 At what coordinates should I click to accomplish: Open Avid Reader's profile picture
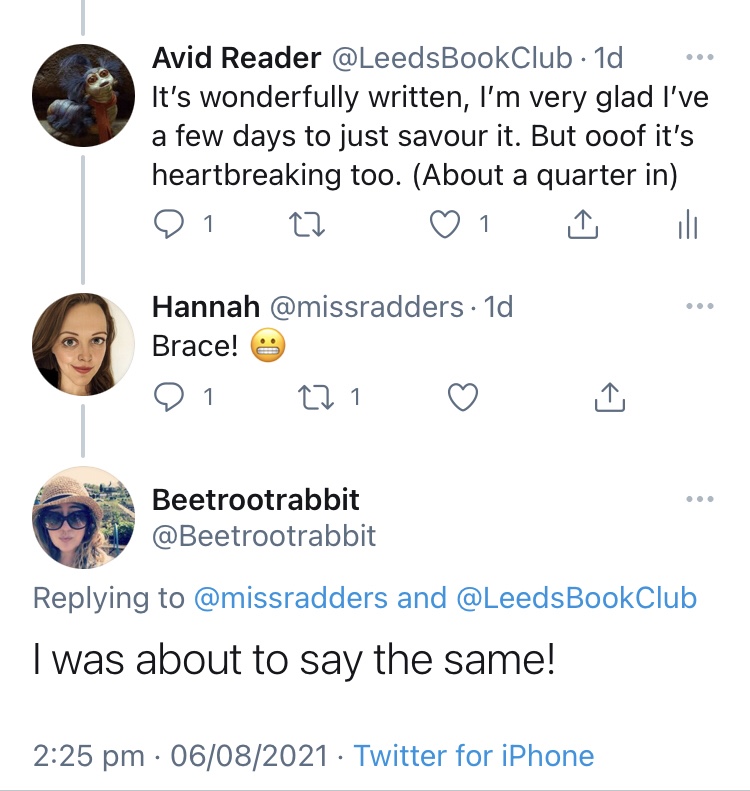tap(83, 95)
